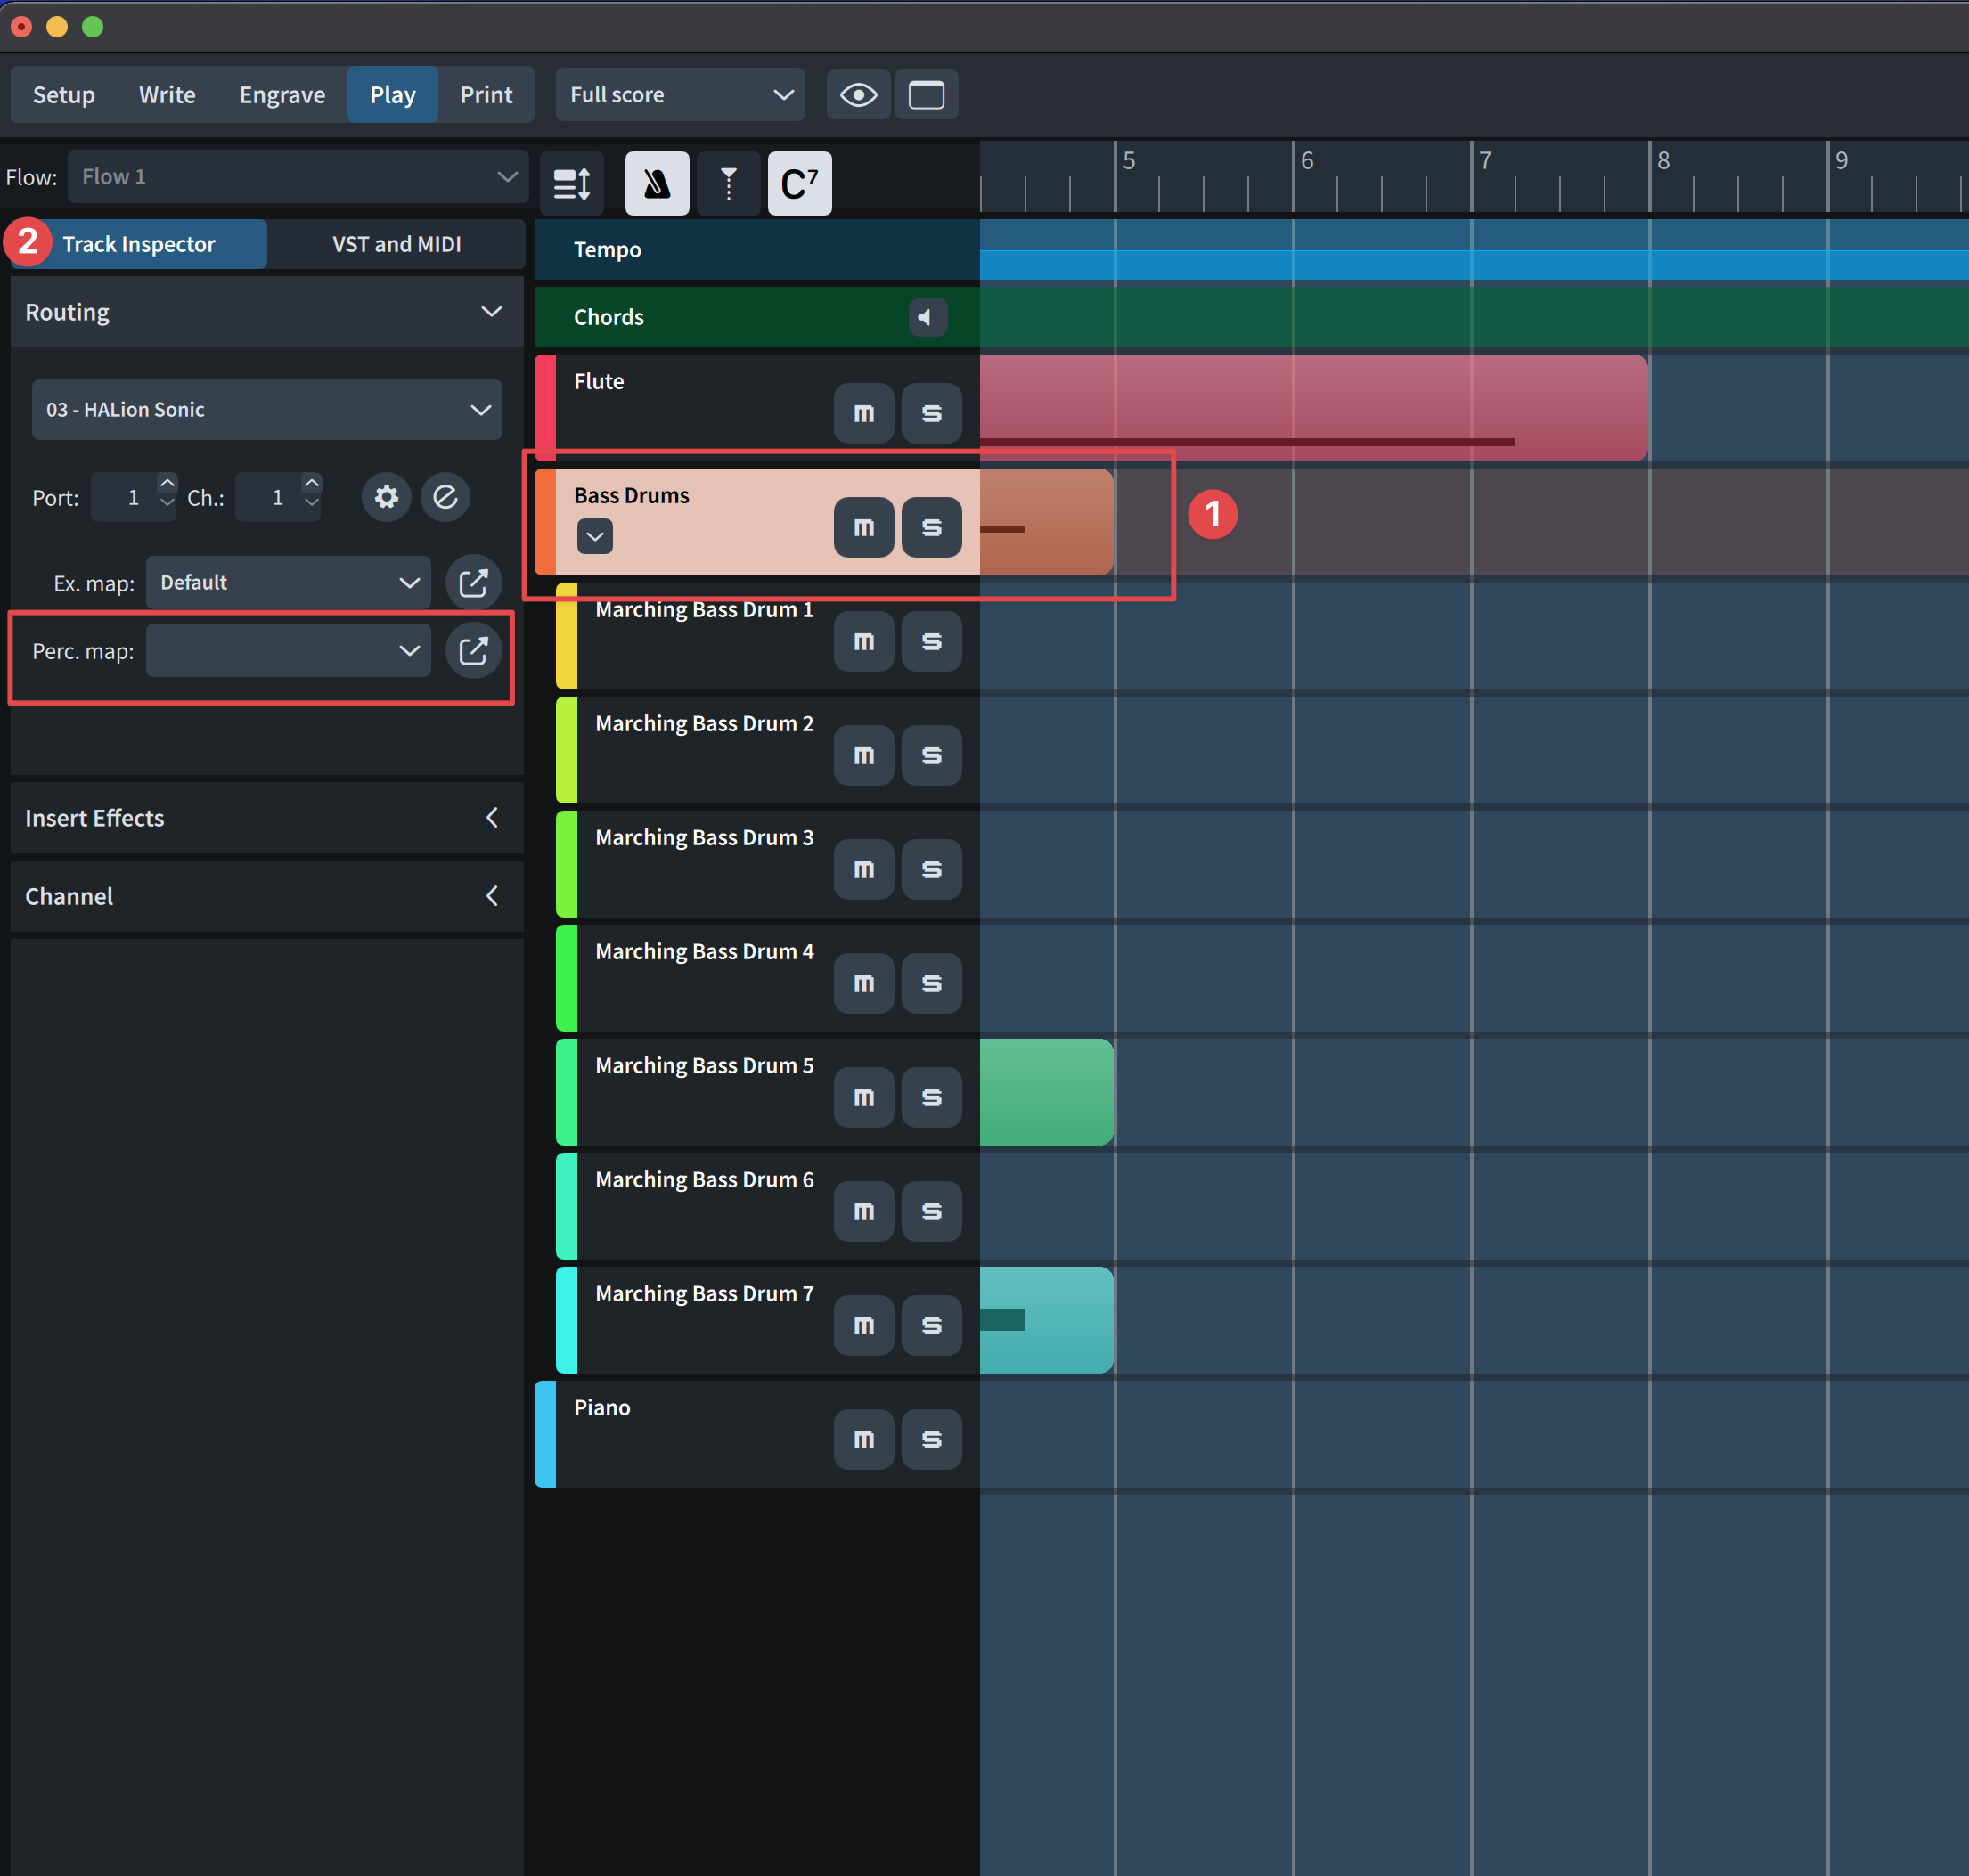The image size is (1969, 1876).
Task: Open the endpoint setup gear icon
Action: click(x=386, y=497)
